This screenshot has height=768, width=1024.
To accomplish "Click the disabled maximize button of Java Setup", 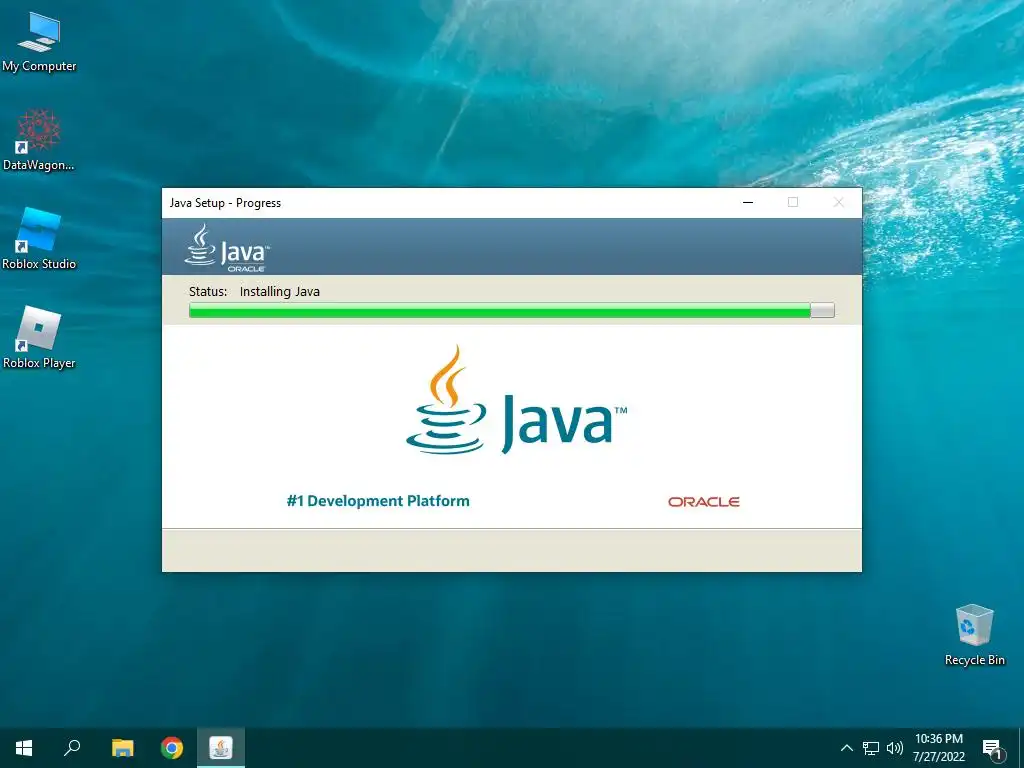I will [x=793, y=202].
